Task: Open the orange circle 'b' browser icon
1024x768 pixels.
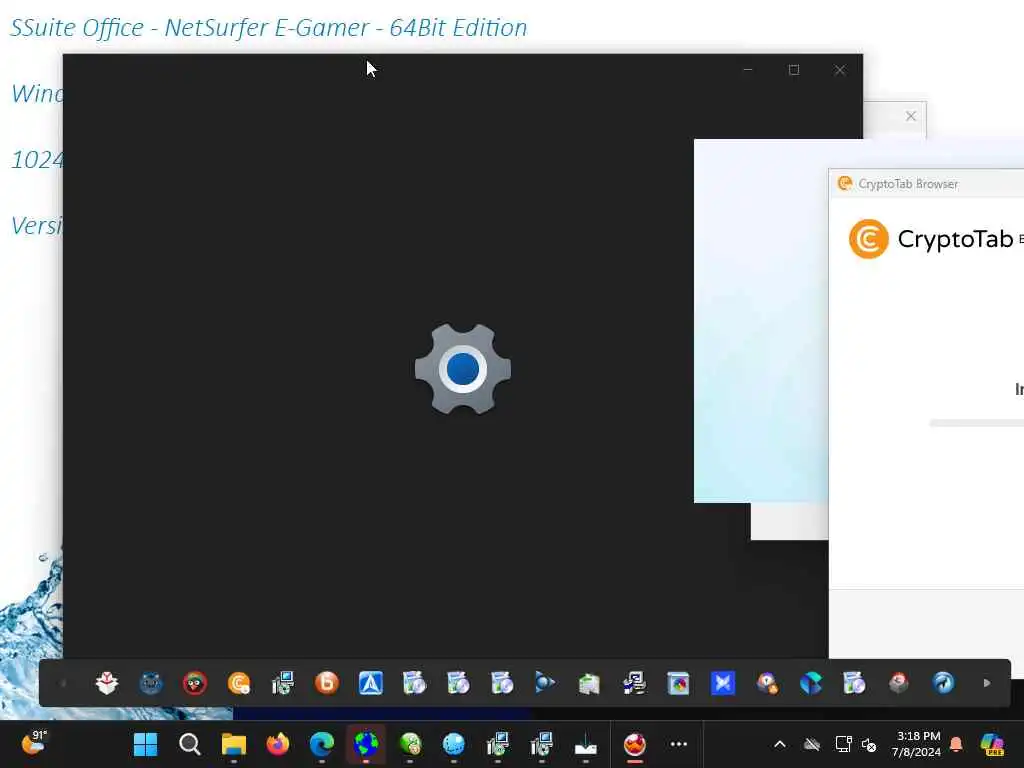Action: click(x=327, y=683)
